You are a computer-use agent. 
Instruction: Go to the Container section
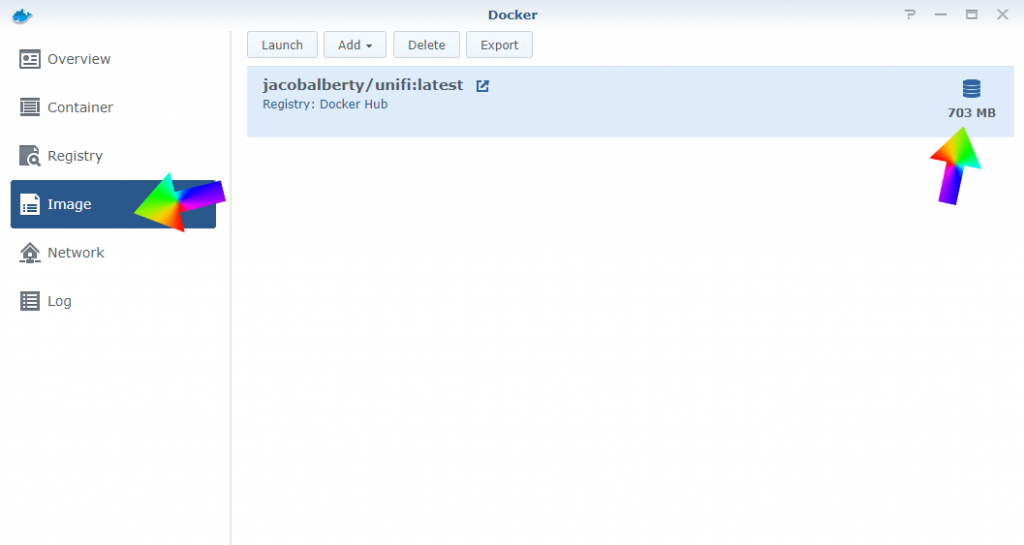pyautogui.click(x=113, y=107)
